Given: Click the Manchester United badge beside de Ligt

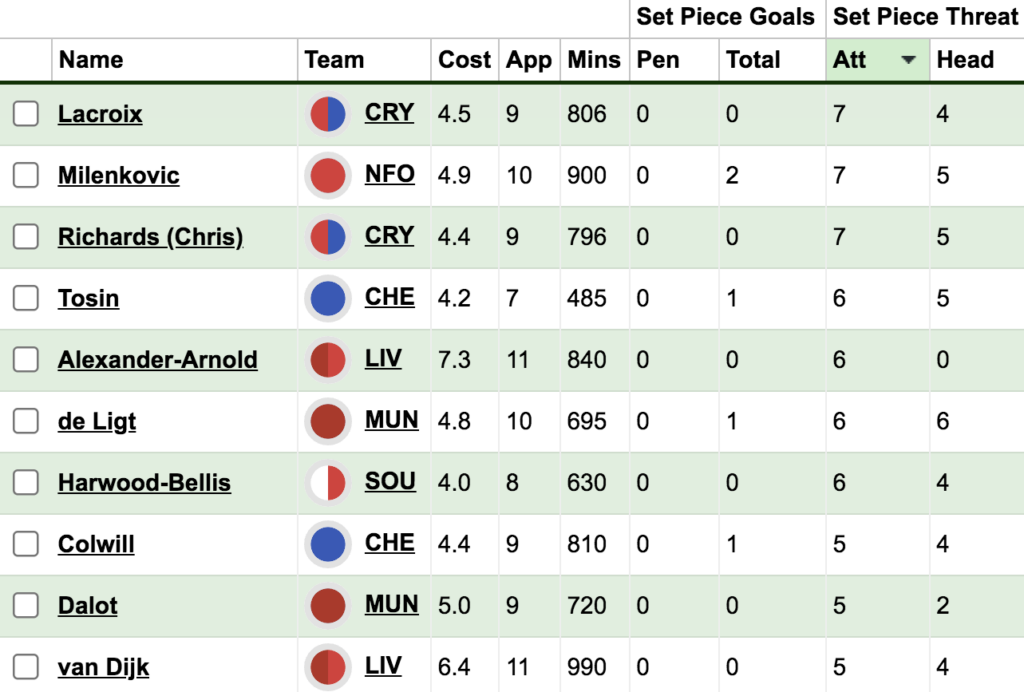Looking at the screenshot, I should pos(327,421).
